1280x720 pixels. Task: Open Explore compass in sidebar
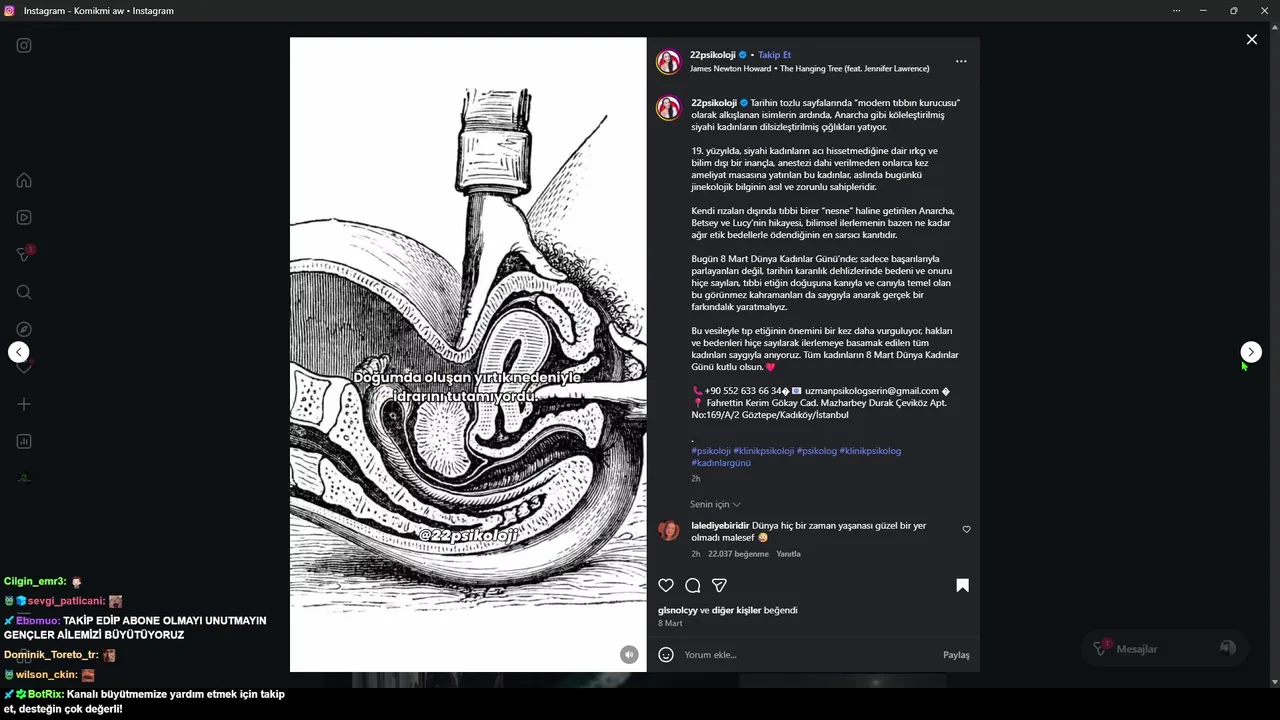click(x=24, y=329)
